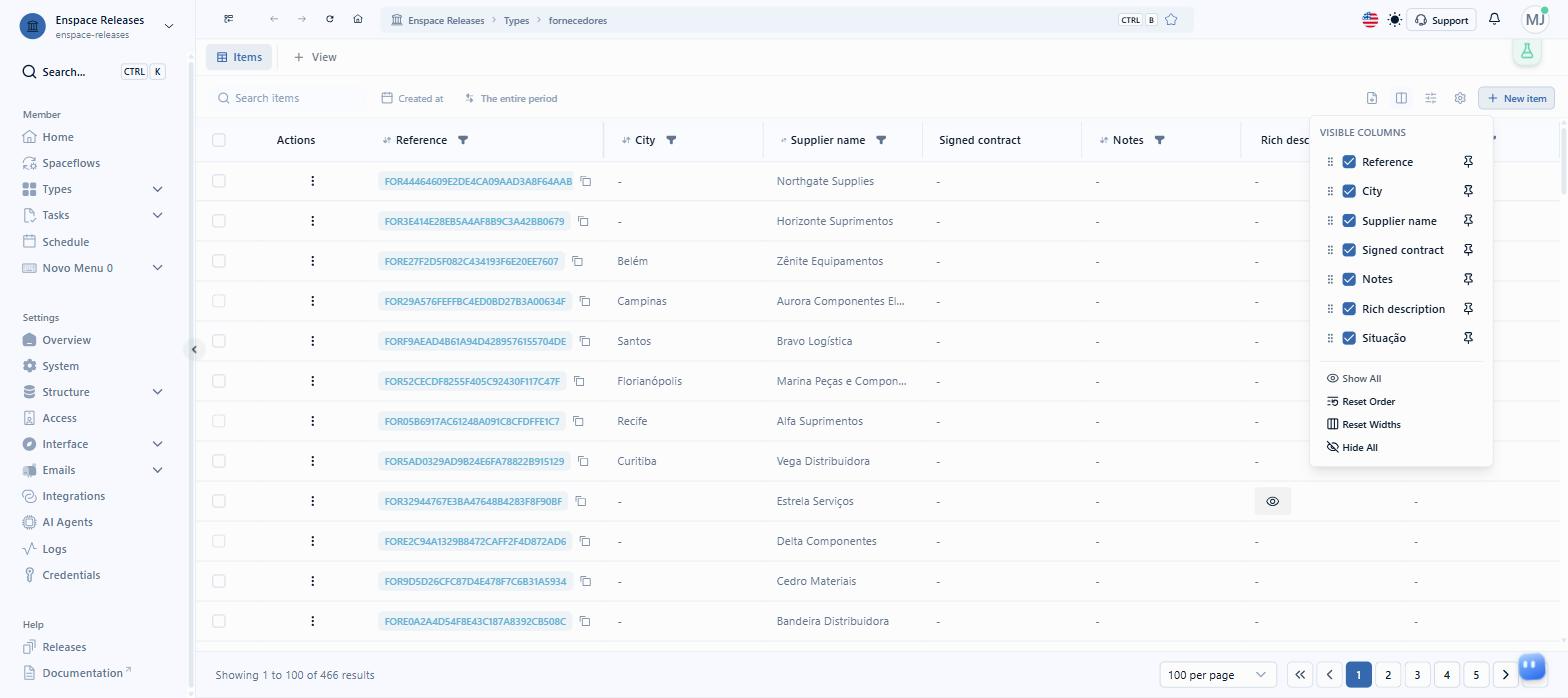Screen dimensions: 1568x698
Task: Bookmark page with the star icon
Action: (x=1171, y=20)
